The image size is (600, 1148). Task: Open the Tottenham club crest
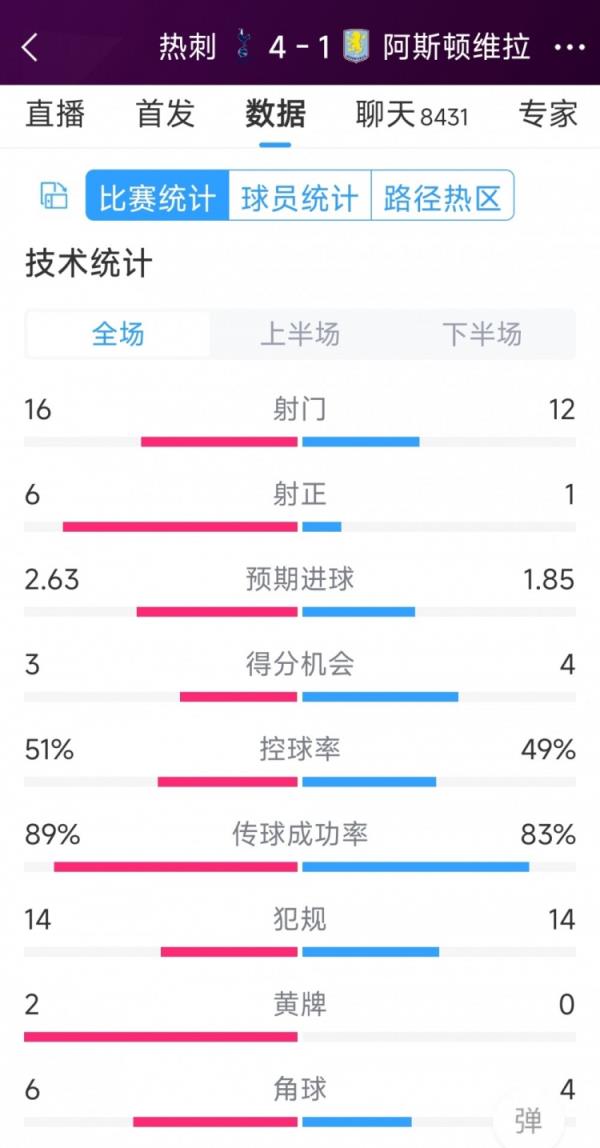[x=243, y=47]
